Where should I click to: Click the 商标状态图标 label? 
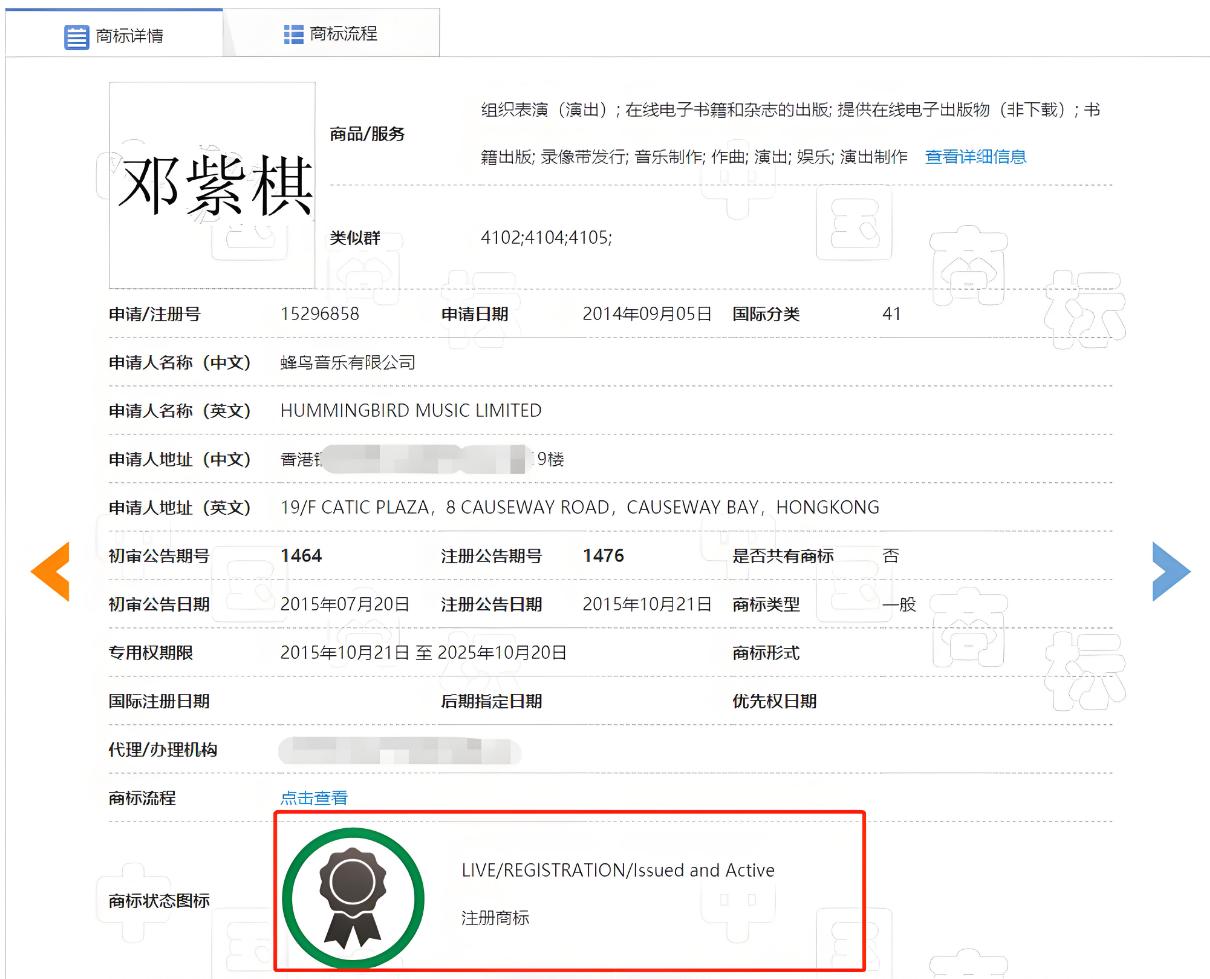pos(159,901)
